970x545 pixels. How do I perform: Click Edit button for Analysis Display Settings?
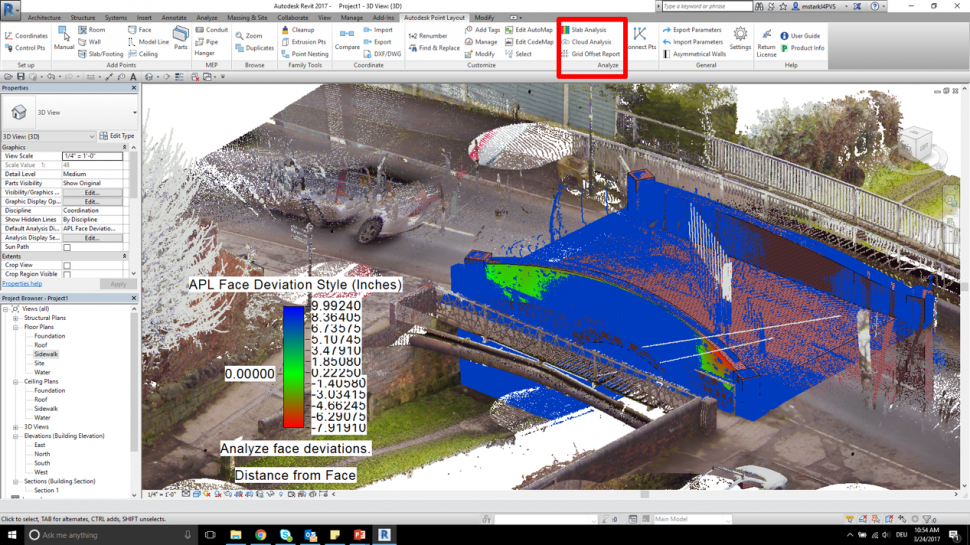(x=92, y=238)
